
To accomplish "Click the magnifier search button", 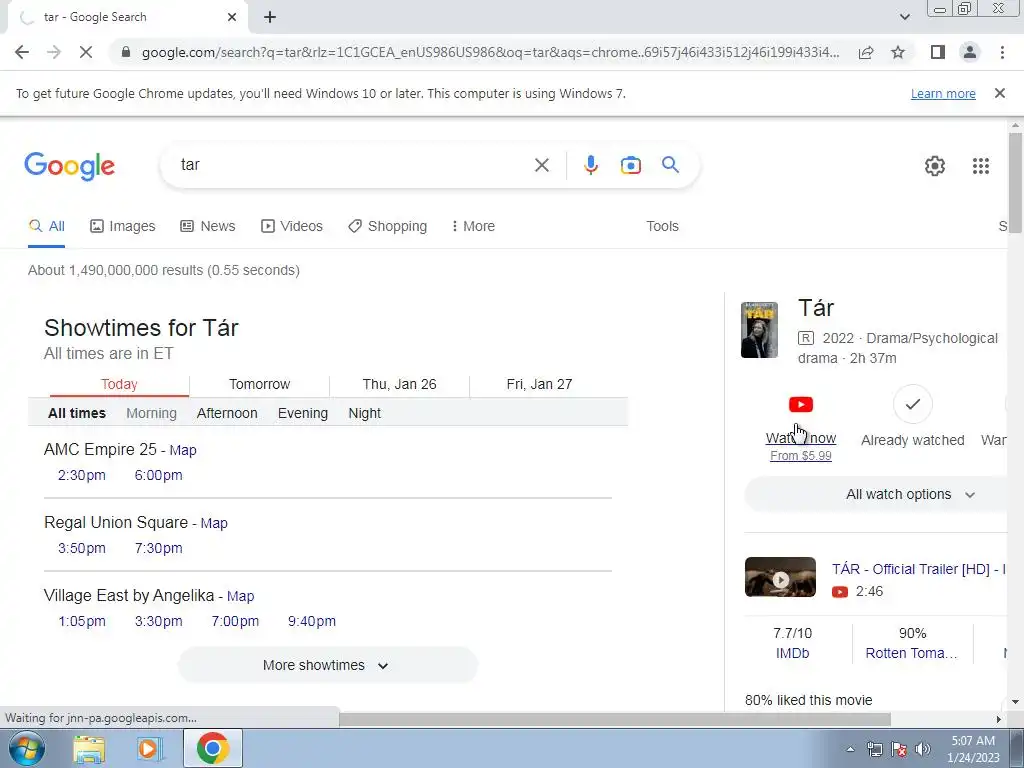I will (x=670, y=165).
